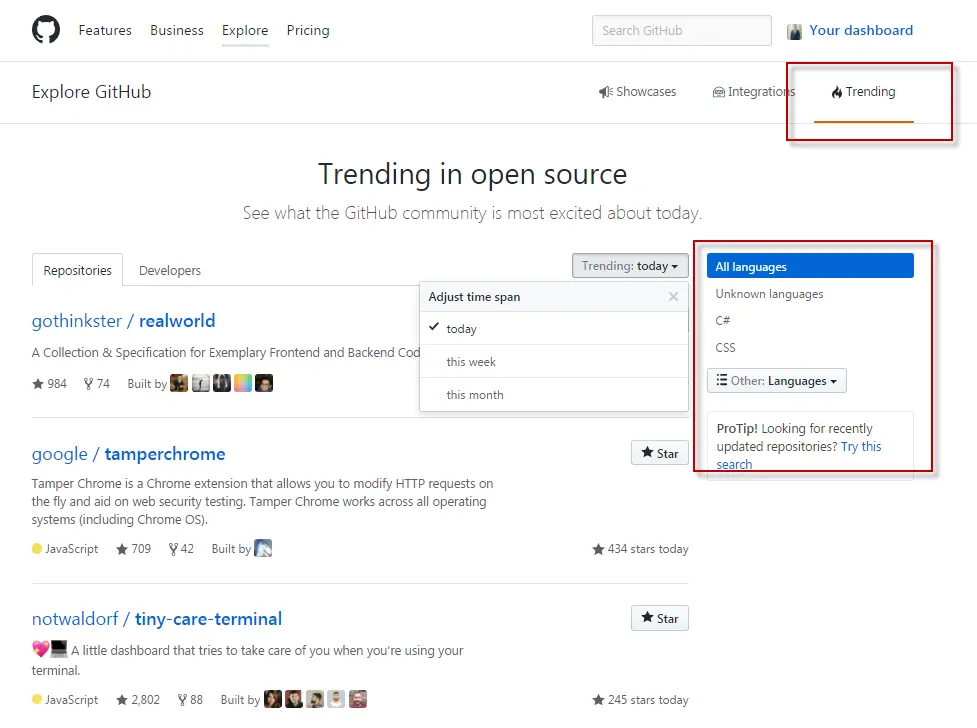The width and height of the screenshot is (977, 728).
Task: View tamperchrome stargazers count 709
Action: [133, 548]
